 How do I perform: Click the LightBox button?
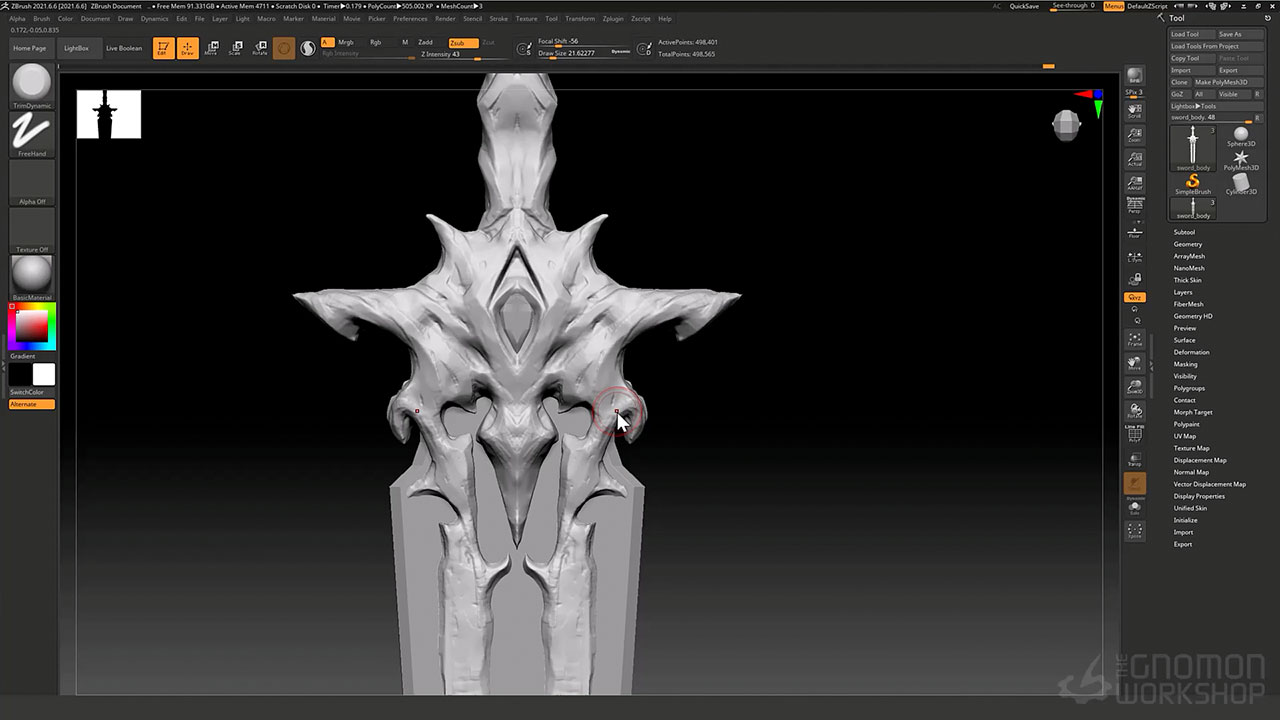point(76,48)
